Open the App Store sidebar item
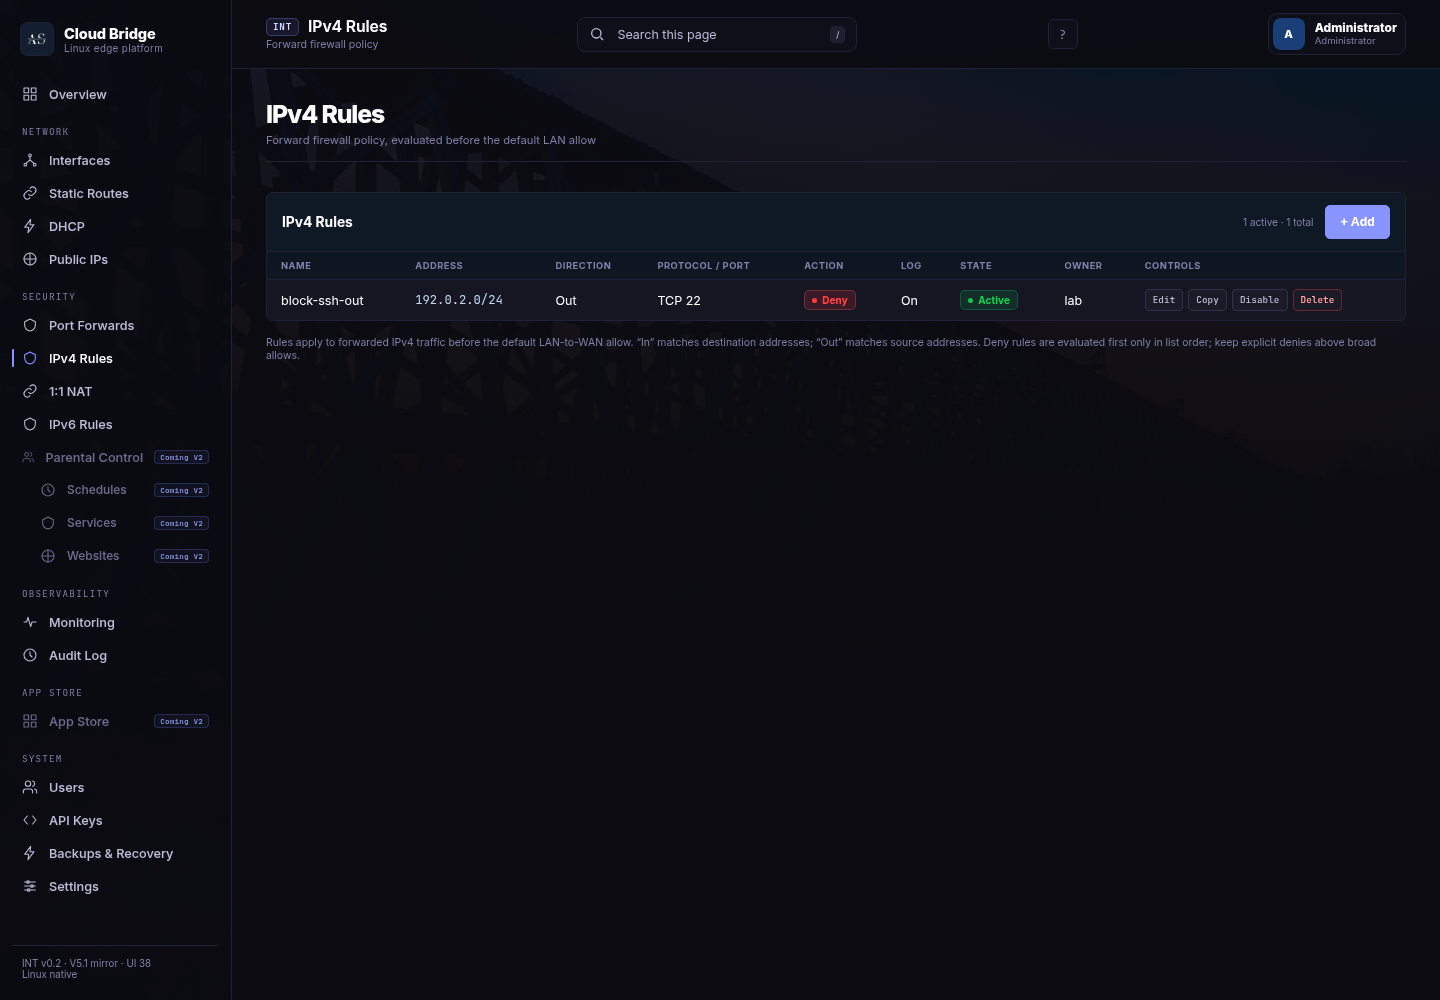1440x1000 pixels. [x=115, y=721]
